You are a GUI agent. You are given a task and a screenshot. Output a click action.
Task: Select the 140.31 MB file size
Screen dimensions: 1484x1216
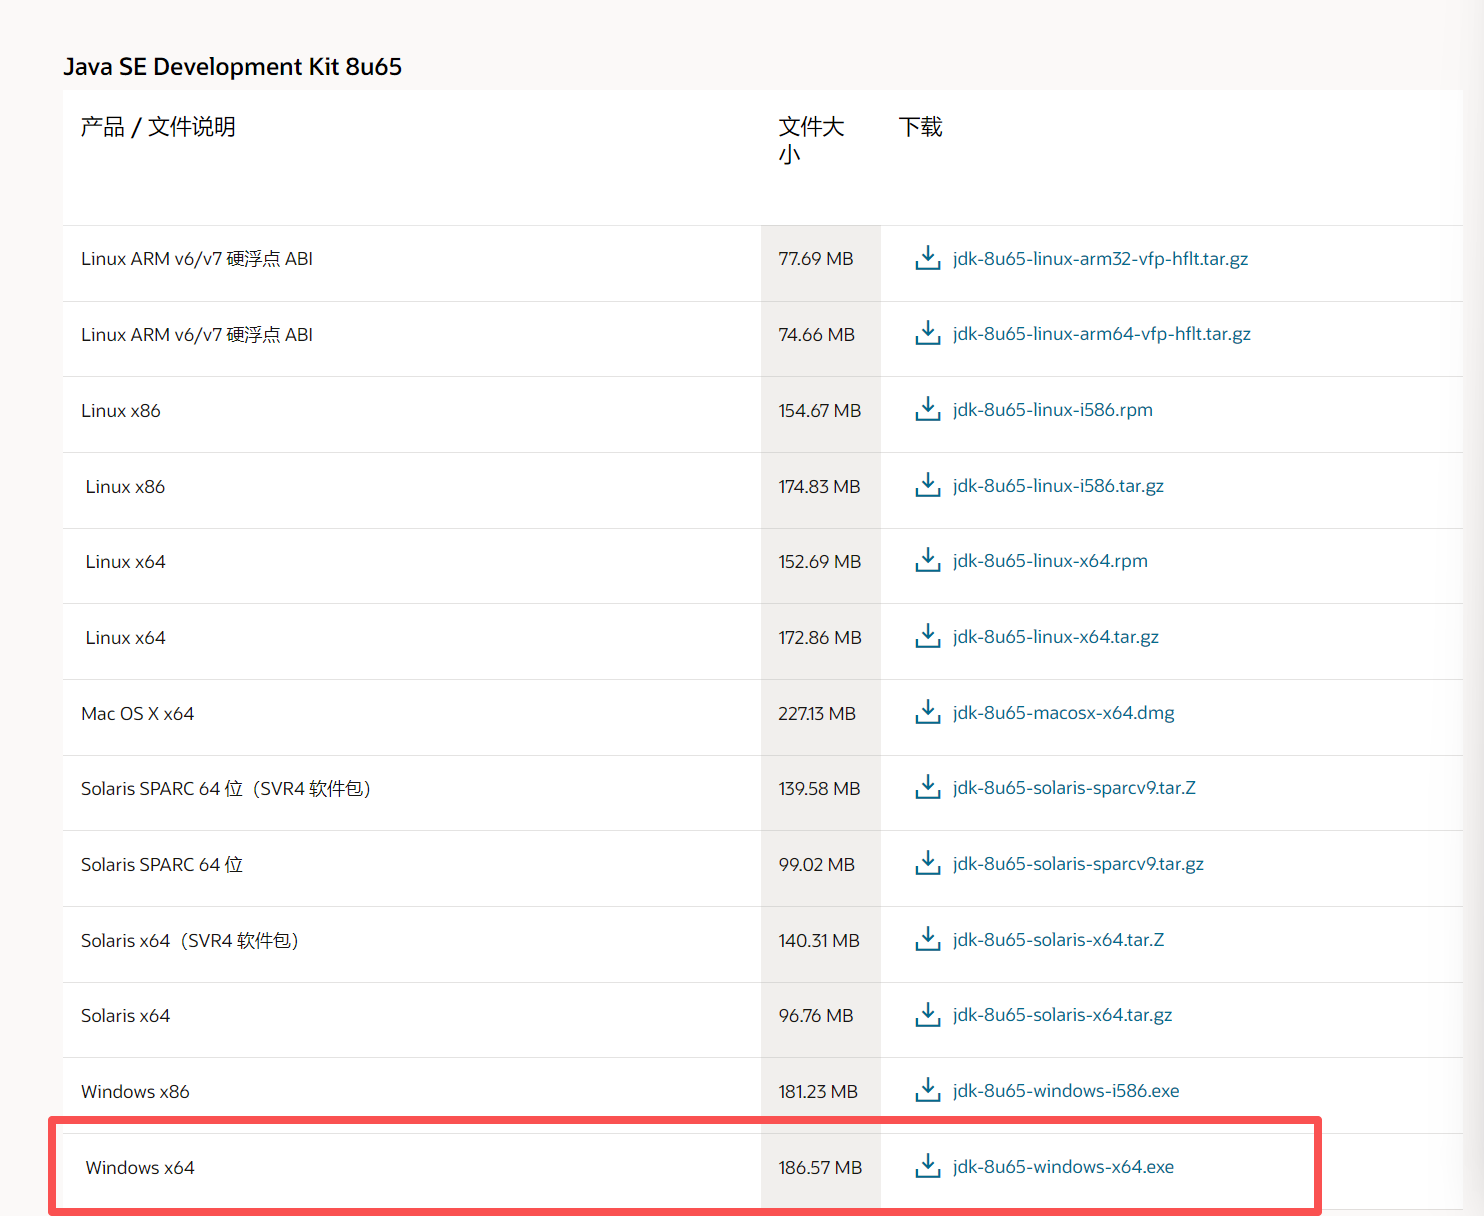pos(819,940)
